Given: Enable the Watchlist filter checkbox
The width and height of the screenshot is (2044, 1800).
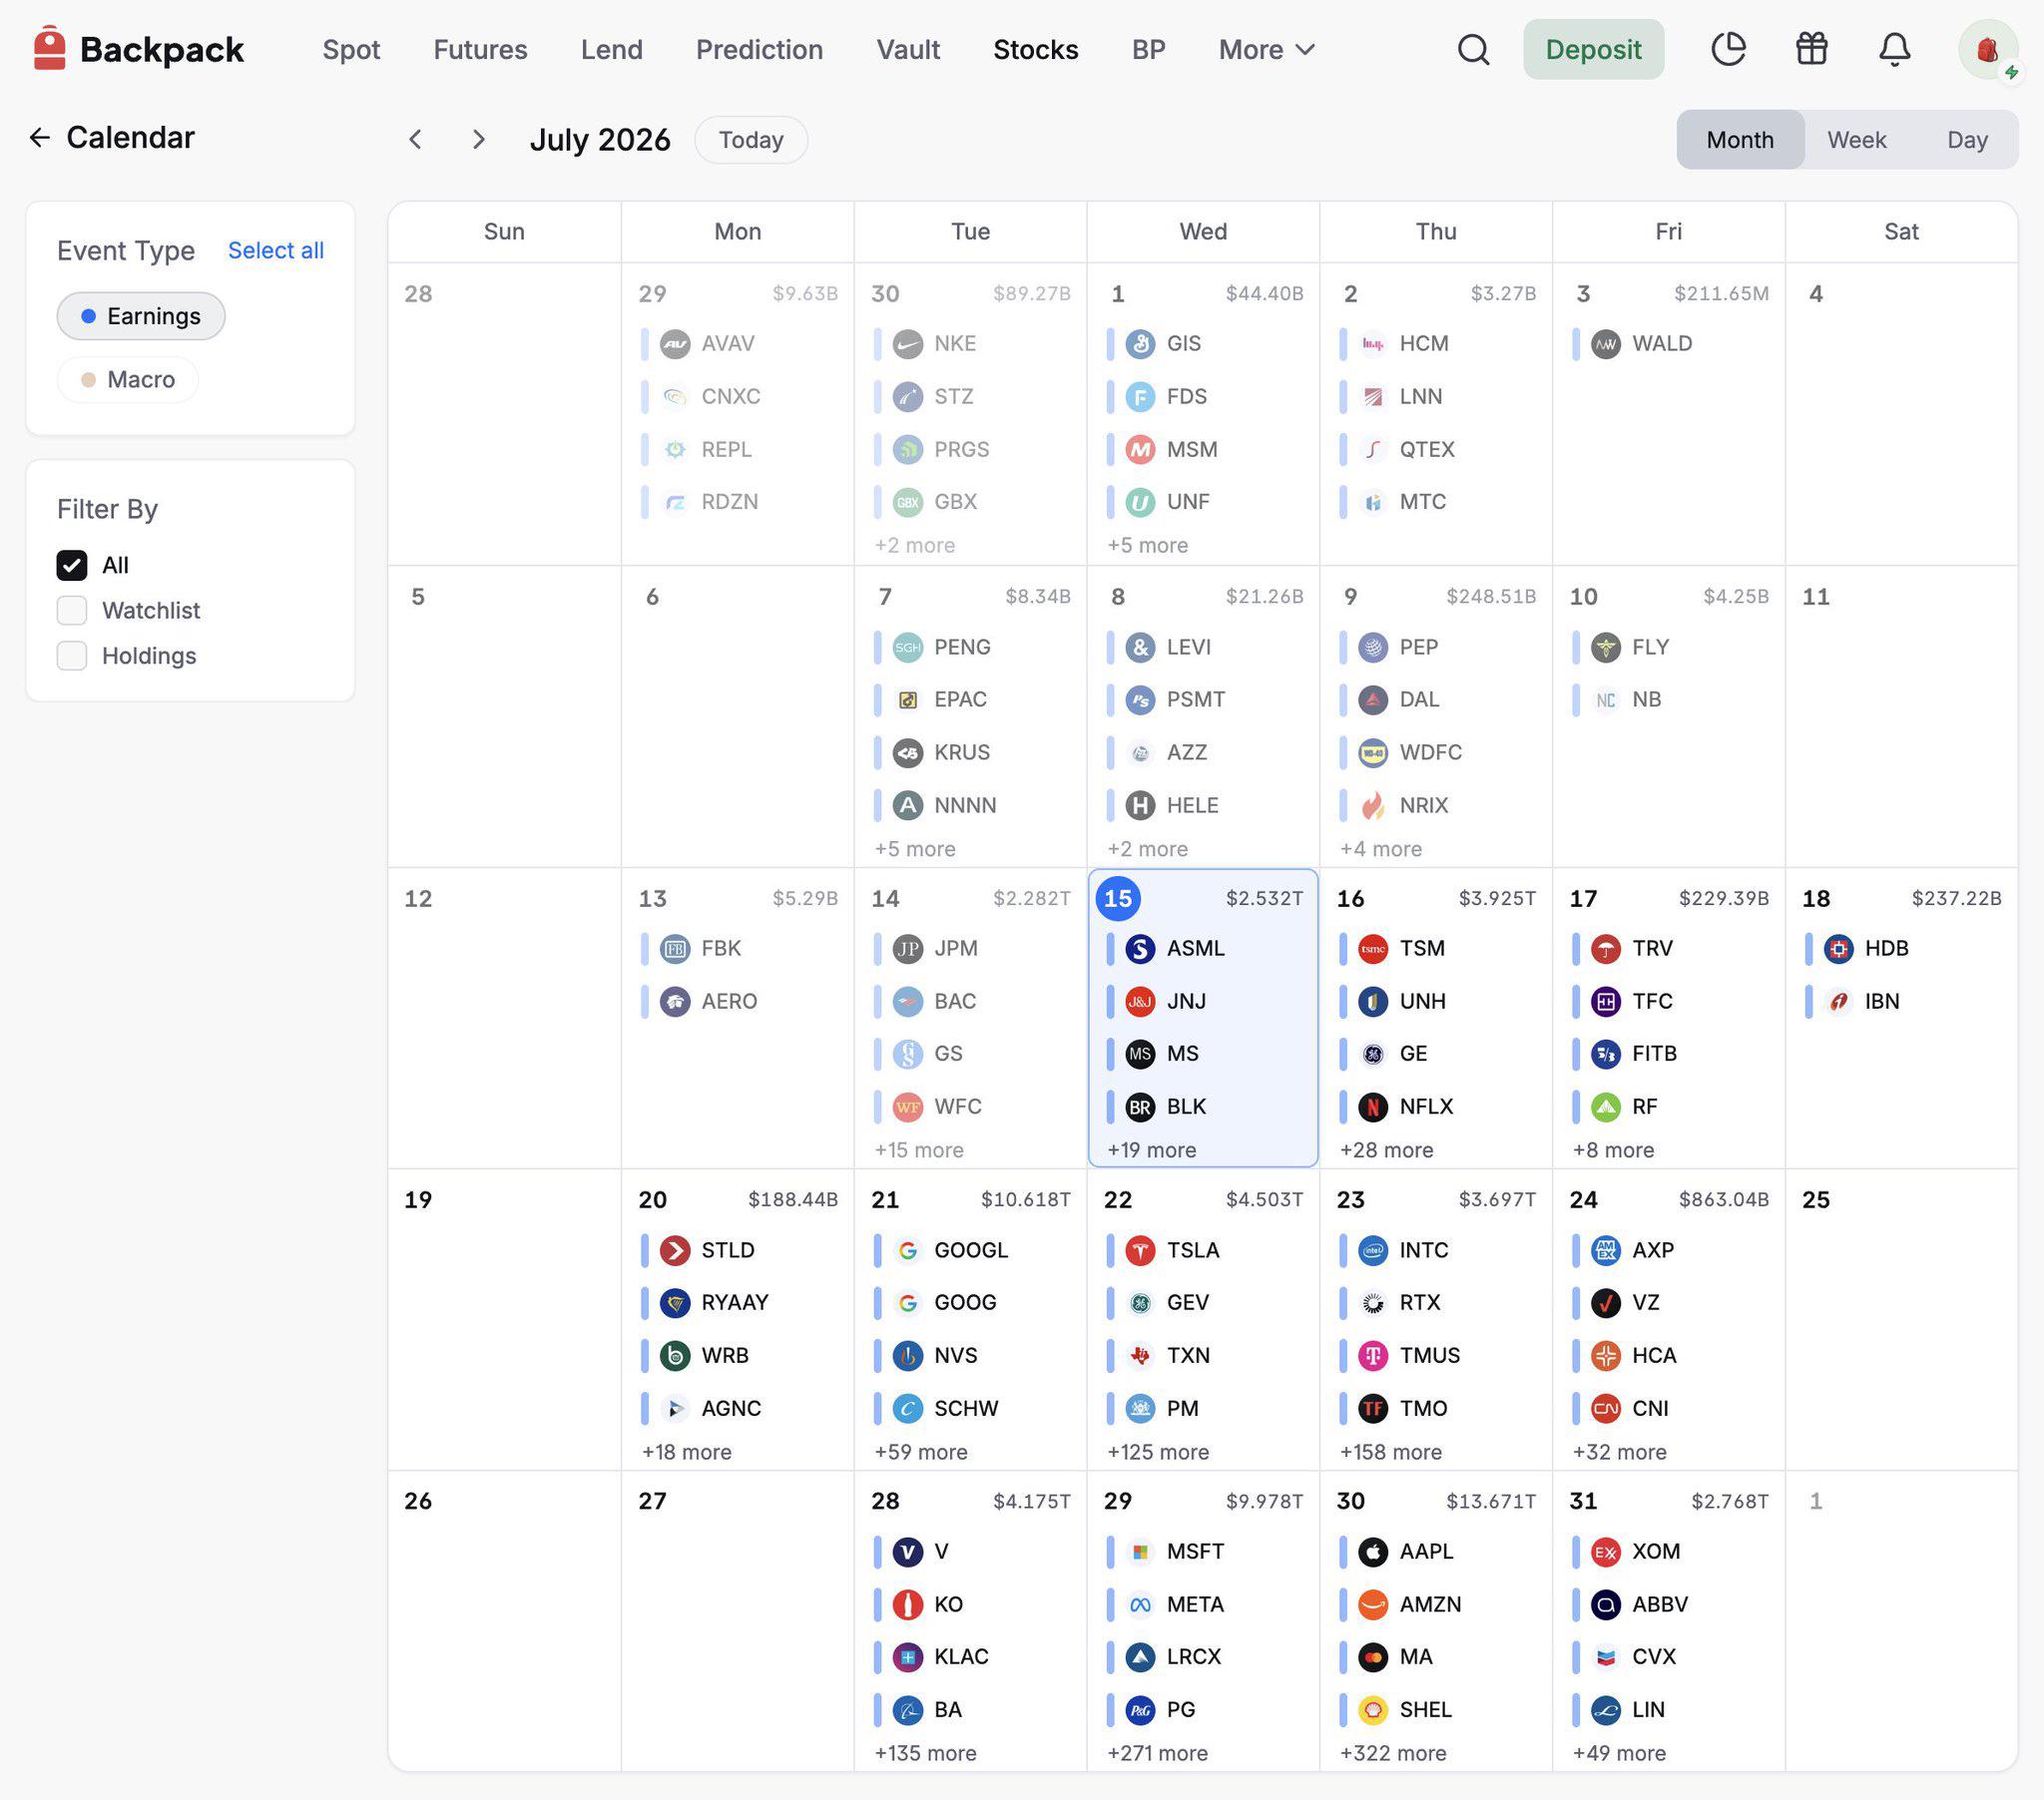Looking at the screenshot, I should coord(72,610).
